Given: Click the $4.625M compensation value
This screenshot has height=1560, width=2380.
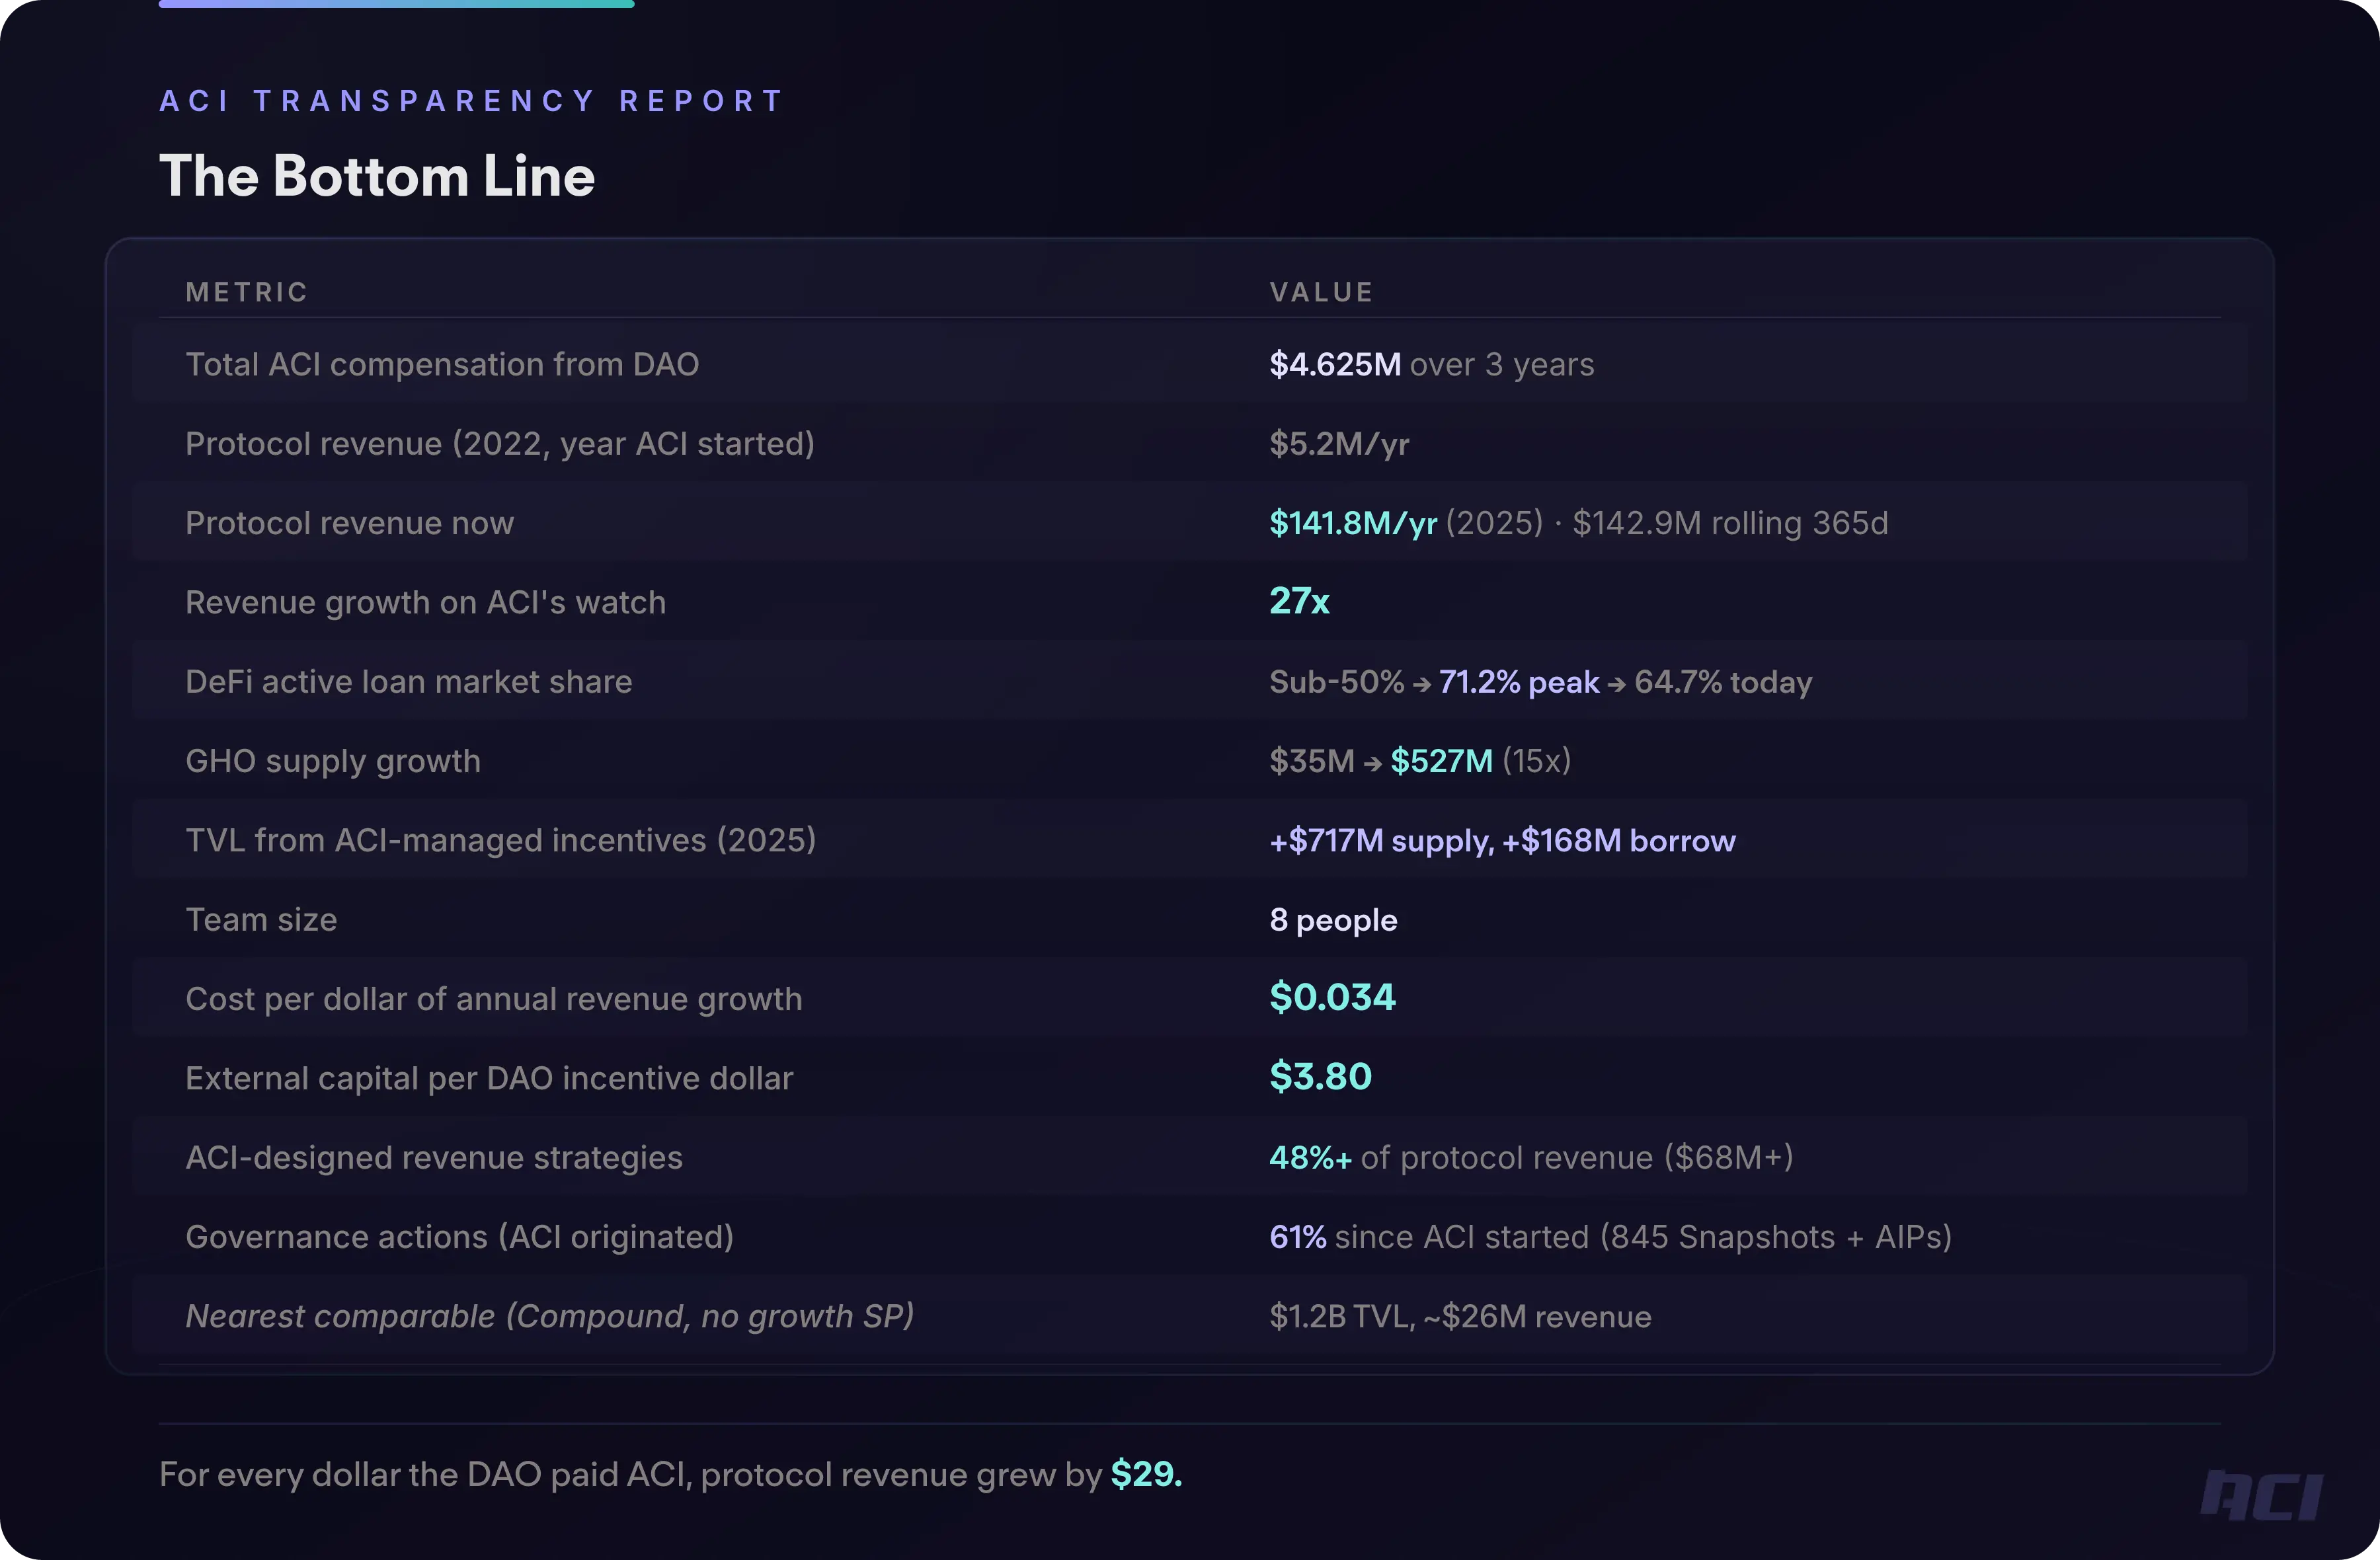Looking at the screenshot, I should pyautogui.click(x=1335, y=364).
